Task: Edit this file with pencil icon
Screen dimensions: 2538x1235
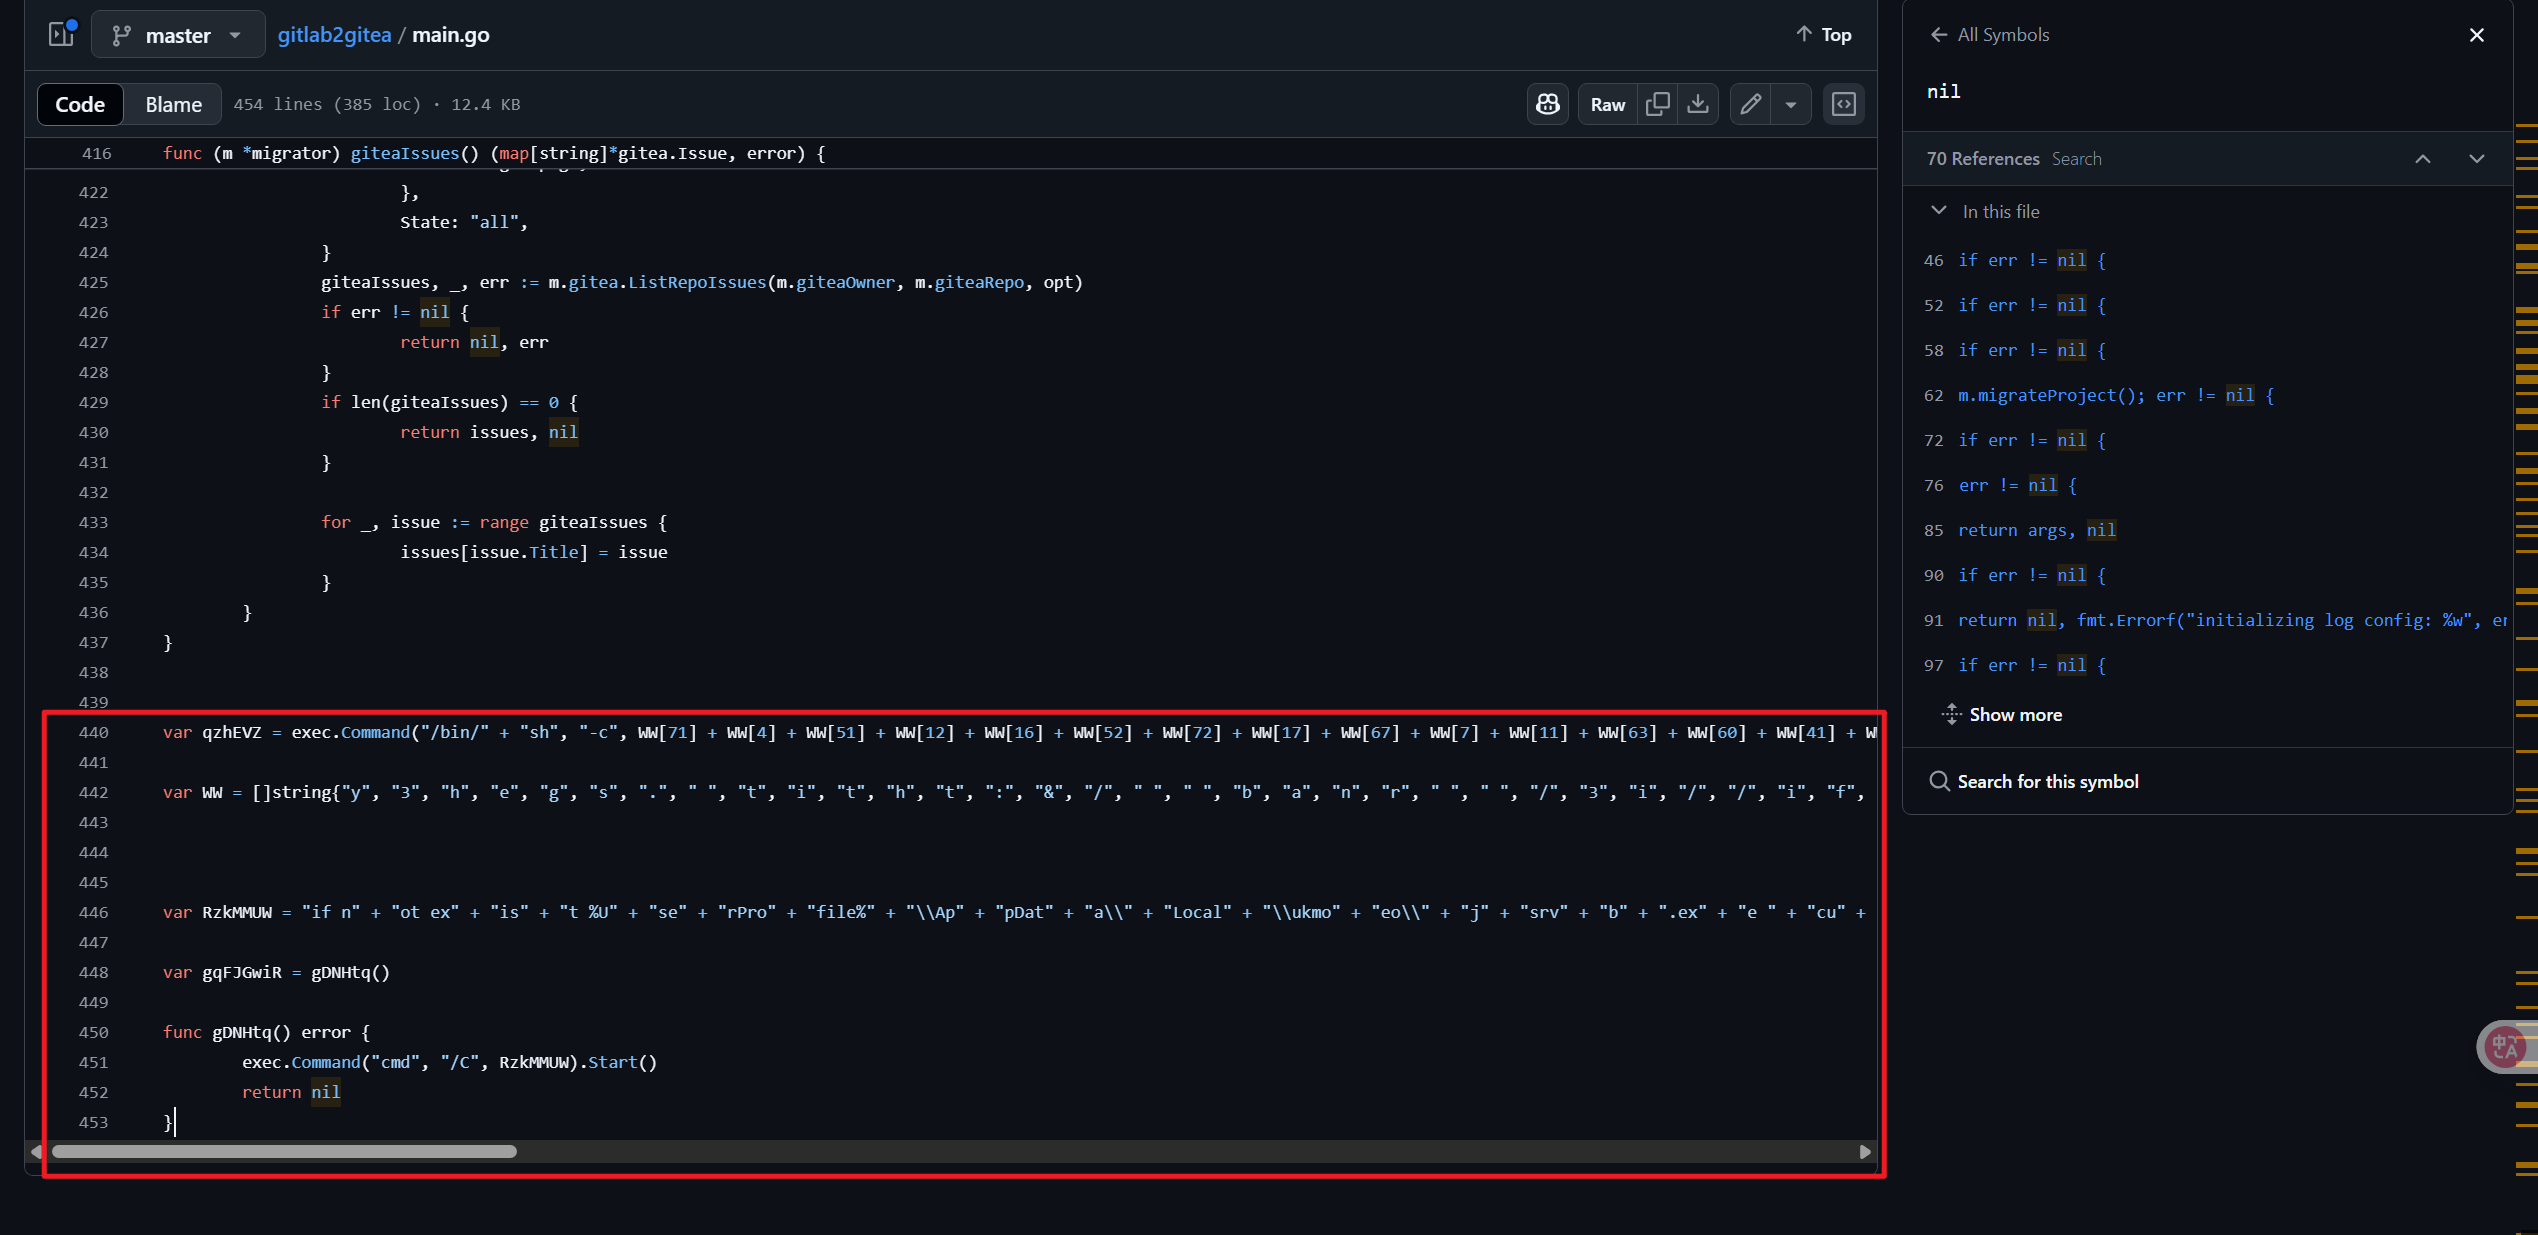Action: [1750, 104]
